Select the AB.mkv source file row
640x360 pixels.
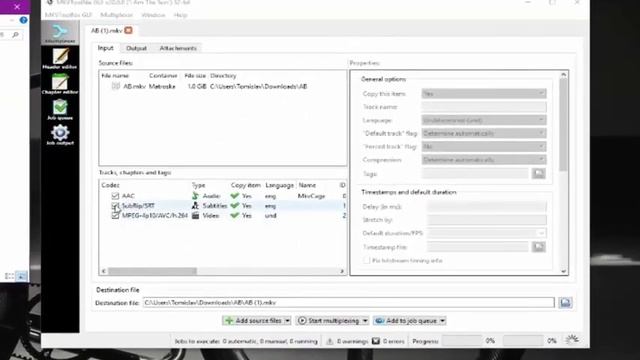coord(223,86)
